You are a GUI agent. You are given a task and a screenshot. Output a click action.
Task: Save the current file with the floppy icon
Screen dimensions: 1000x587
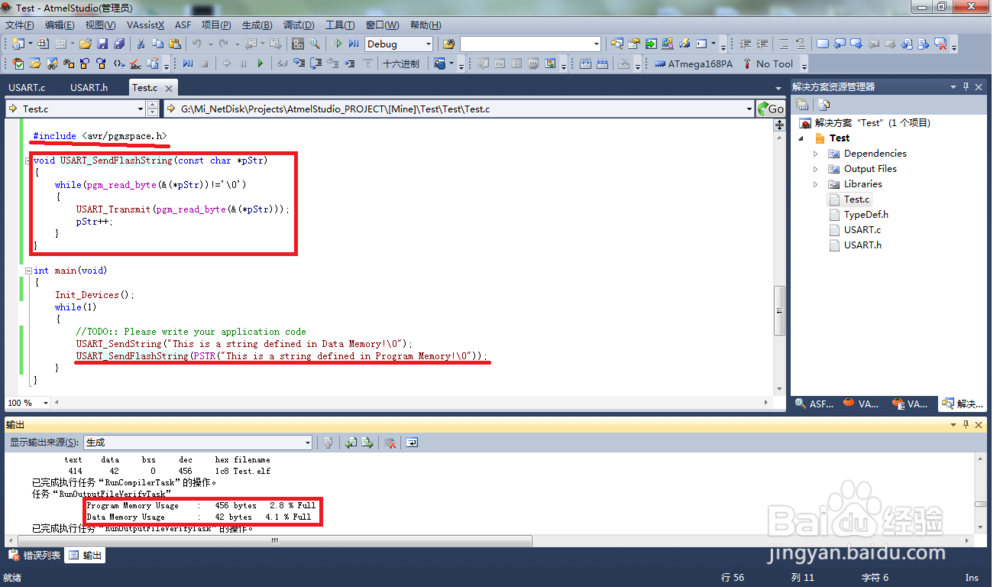102,44
